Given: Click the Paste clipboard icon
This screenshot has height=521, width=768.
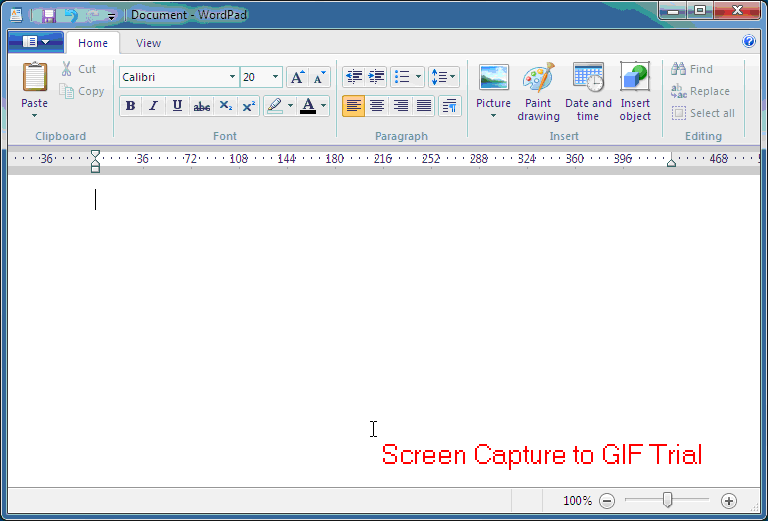Looking at the screenshot, I should [x=35, y=77].
